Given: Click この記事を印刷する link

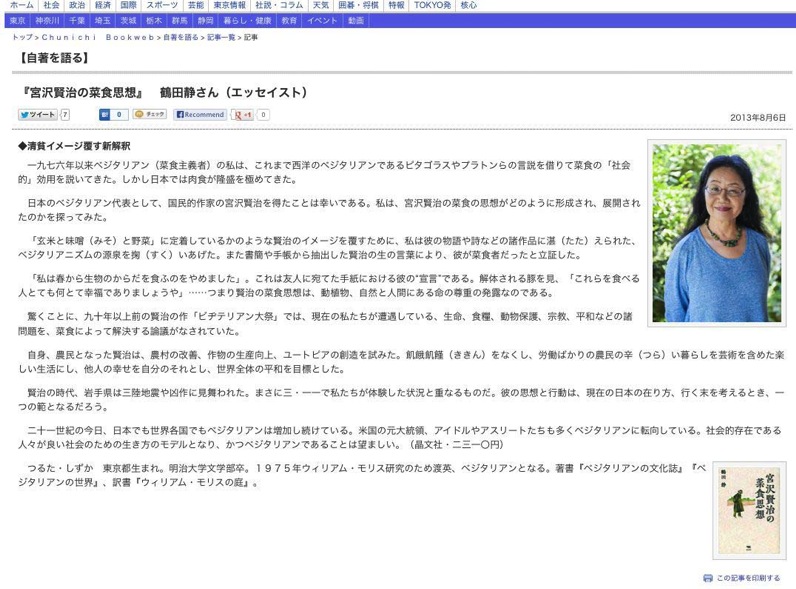Looking at the screenshot, I should pos(748,578).
